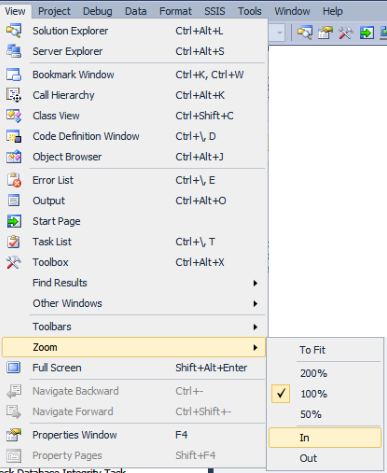Click the Bookmark Window icon

[x=14, y=75]
